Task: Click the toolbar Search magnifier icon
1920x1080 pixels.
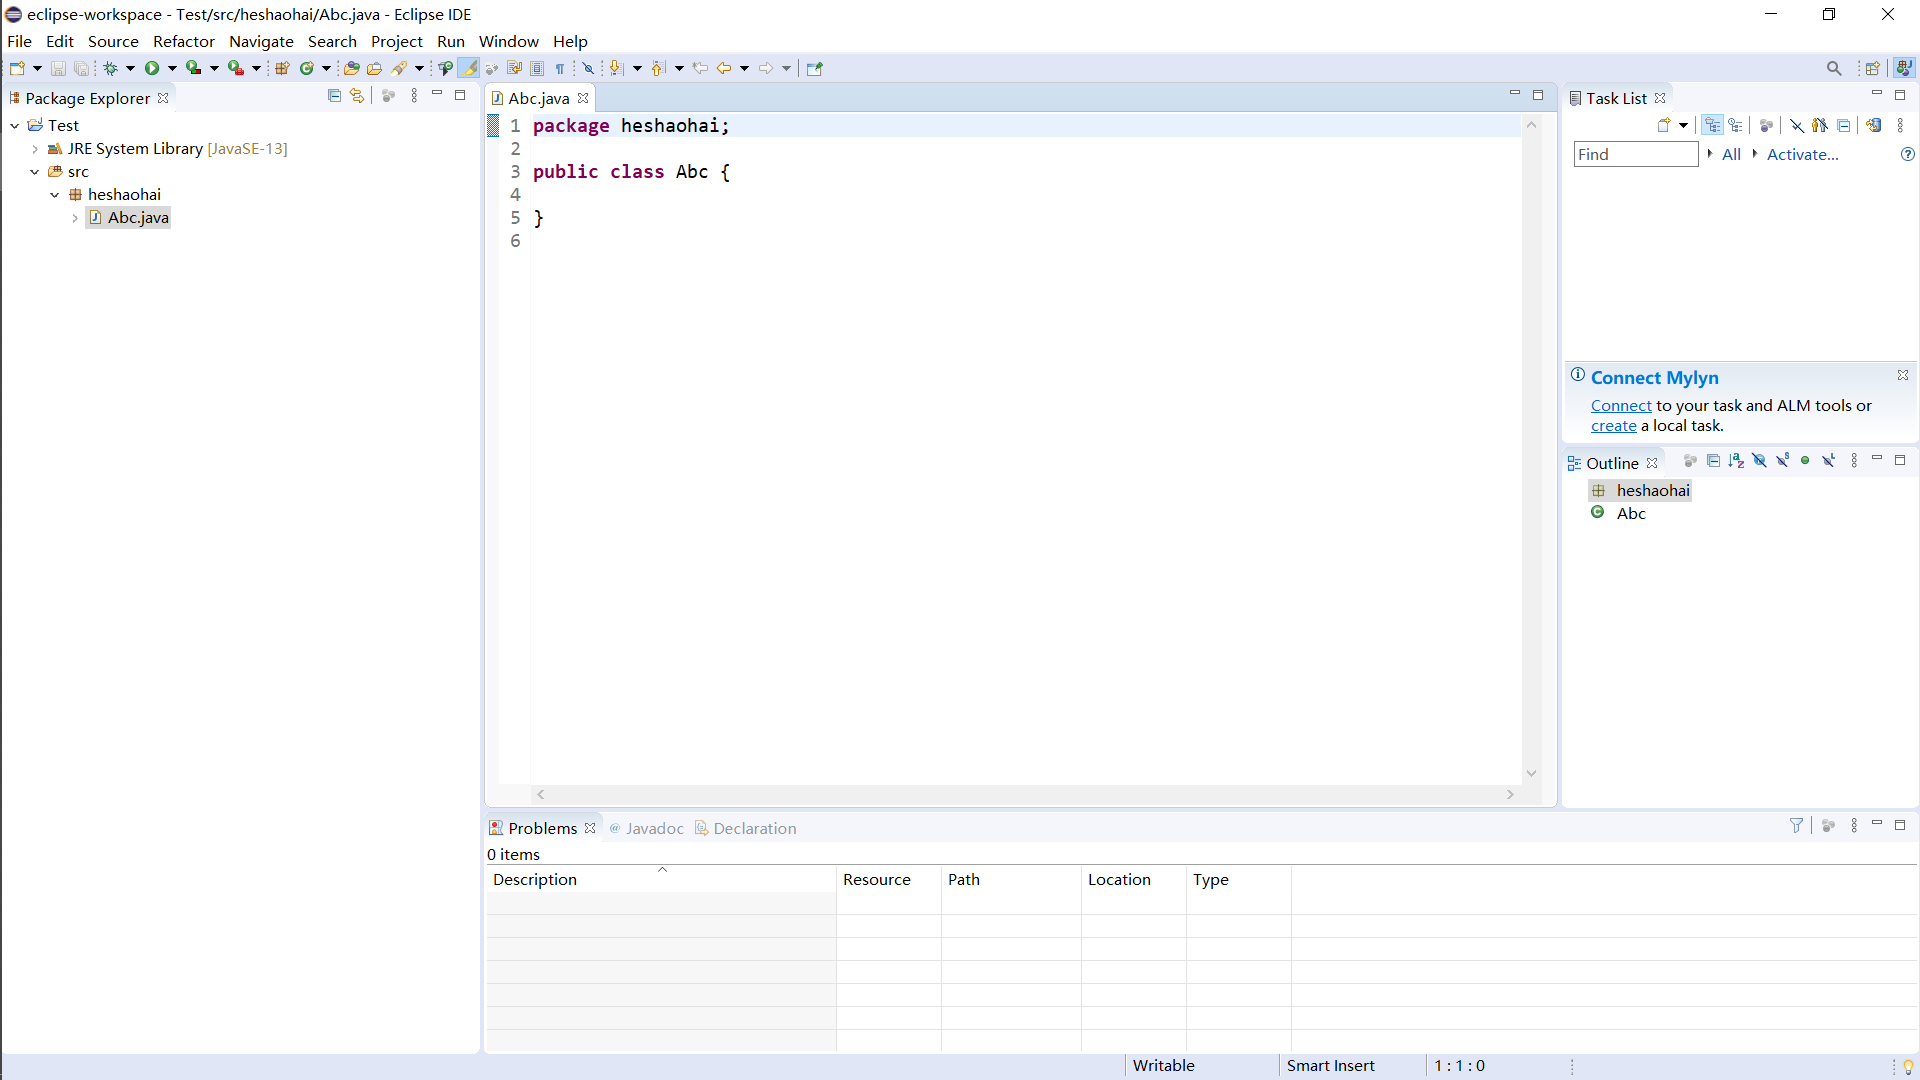Action: tap(1833, 68)
